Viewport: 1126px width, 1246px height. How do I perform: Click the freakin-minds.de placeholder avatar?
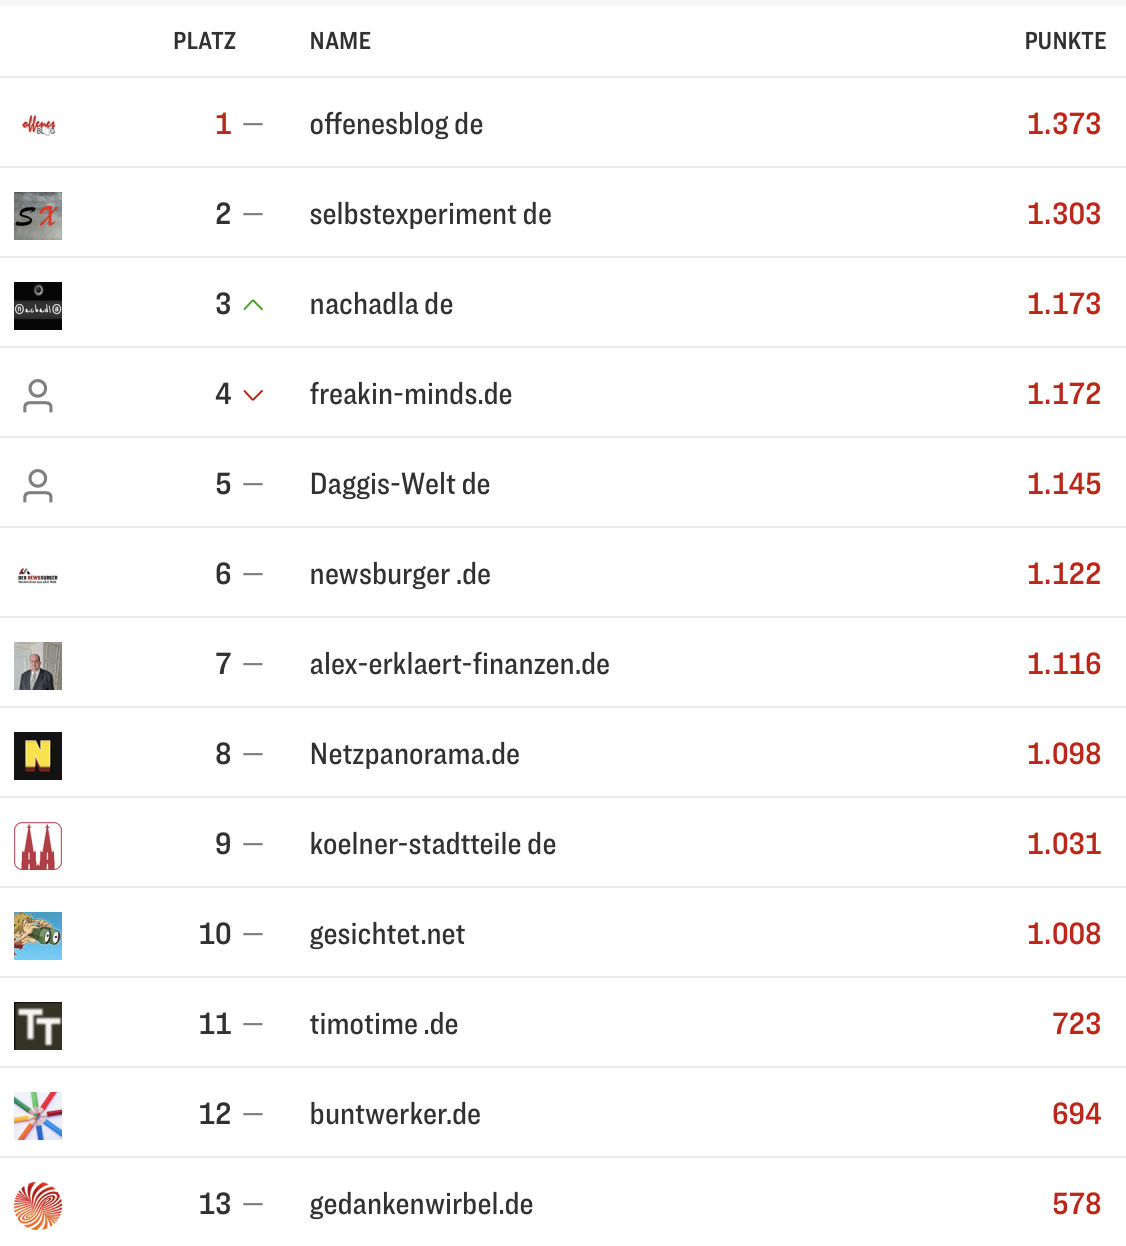(38, 396)
